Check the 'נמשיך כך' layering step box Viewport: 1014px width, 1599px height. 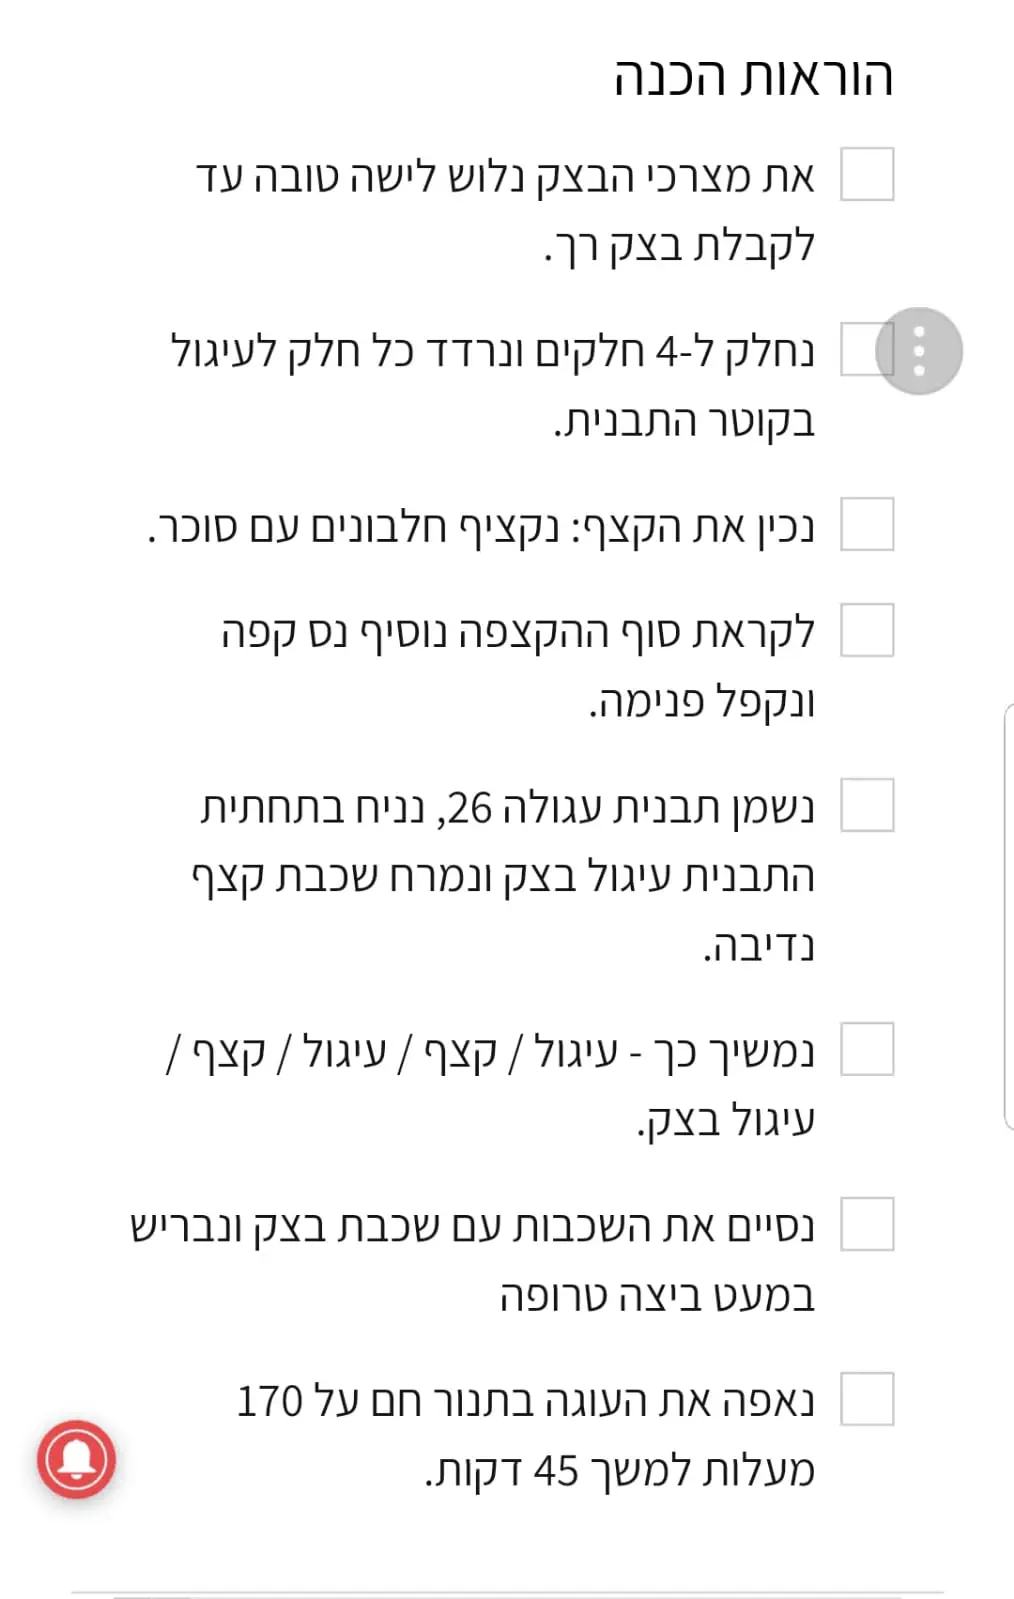coord(866,1049)
